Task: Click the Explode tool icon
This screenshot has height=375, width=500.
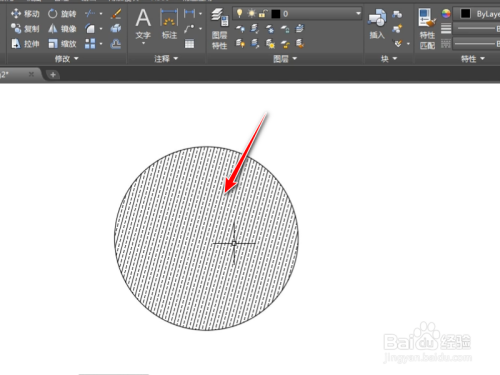Action: [116, 29]
